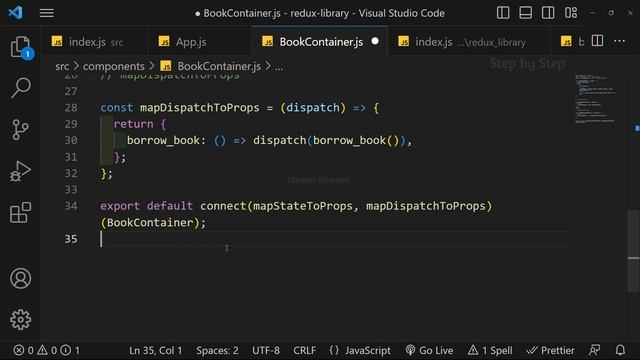
Task: Open the Manage gear menu
Action: coord(20,319)
